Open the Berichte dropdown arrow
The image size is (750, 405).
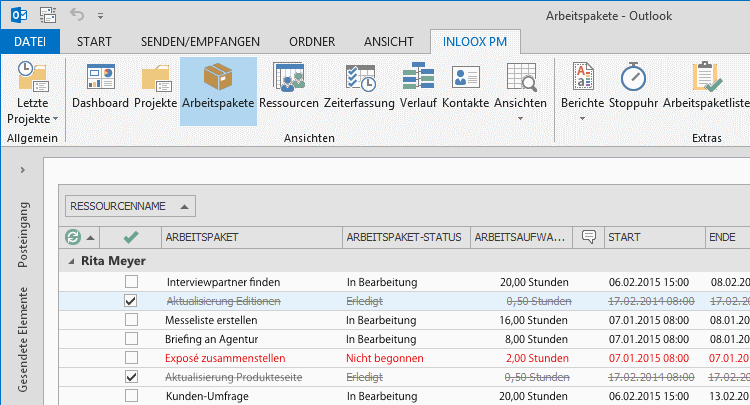click(582, 118)
